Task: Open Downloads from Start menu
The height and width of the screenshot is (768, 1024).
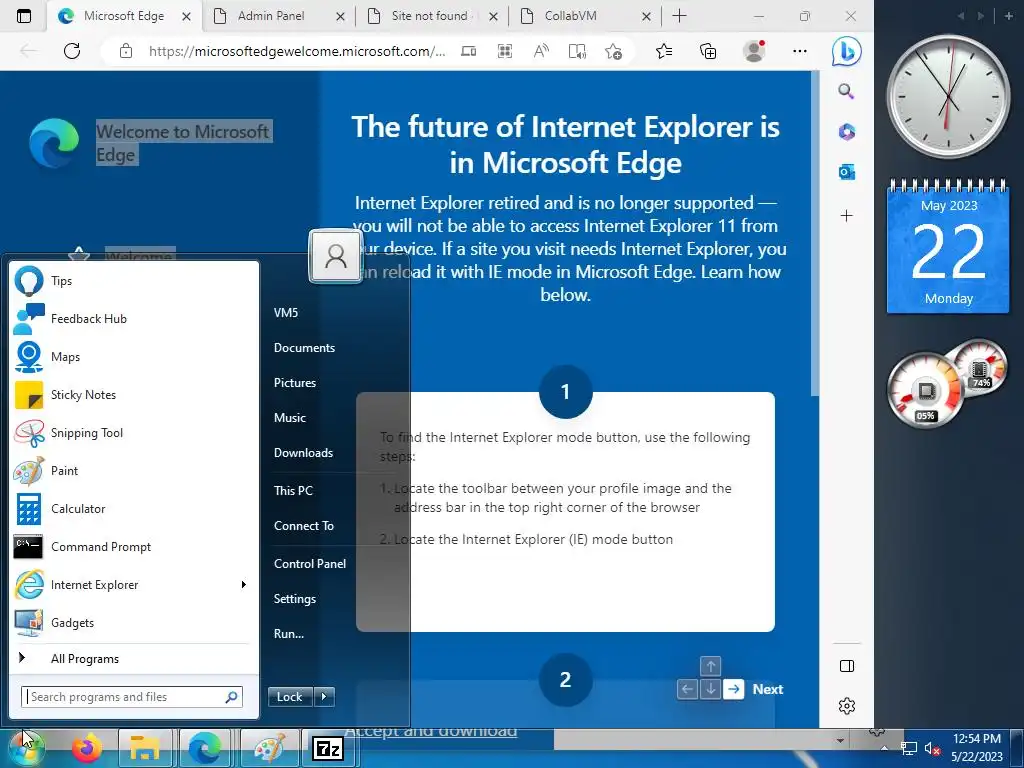Action: (x=304, y=453)
